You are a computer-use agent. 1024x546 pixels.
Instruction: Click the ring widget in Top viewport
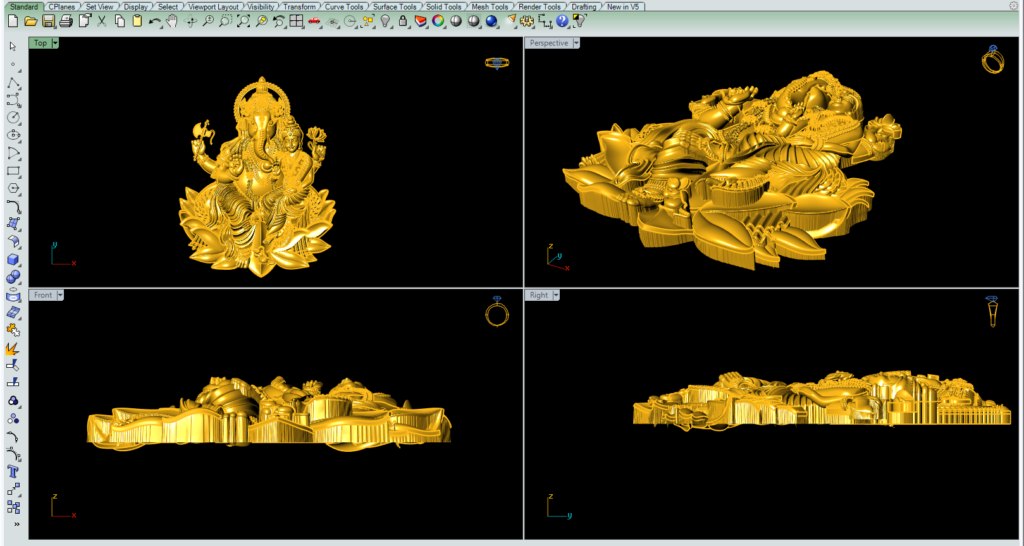click(x=497, y=63)
